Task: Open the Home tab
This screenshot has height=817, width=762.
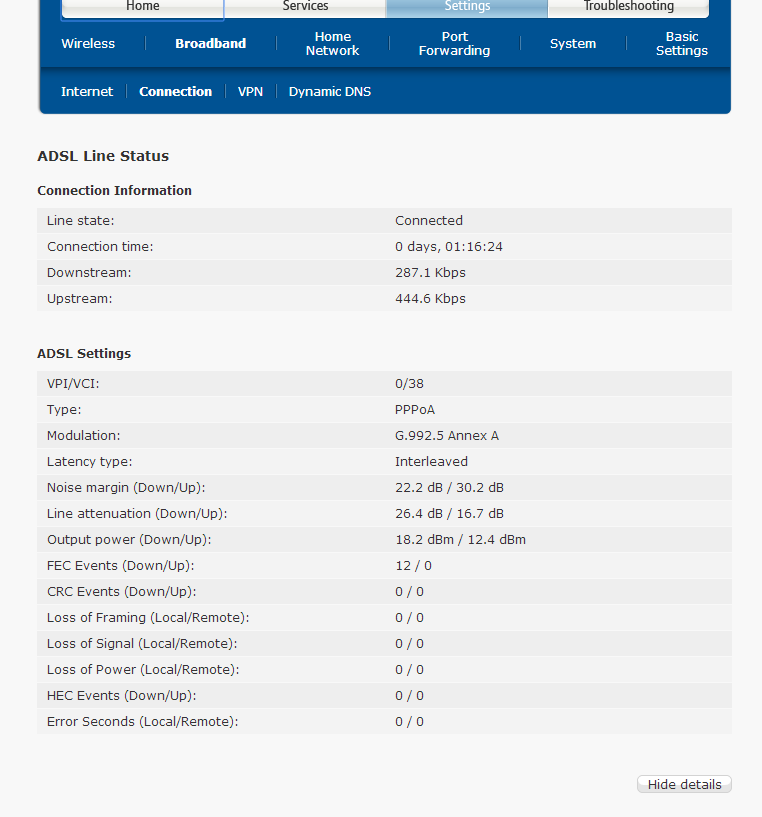Action: (x=143, y=8)
